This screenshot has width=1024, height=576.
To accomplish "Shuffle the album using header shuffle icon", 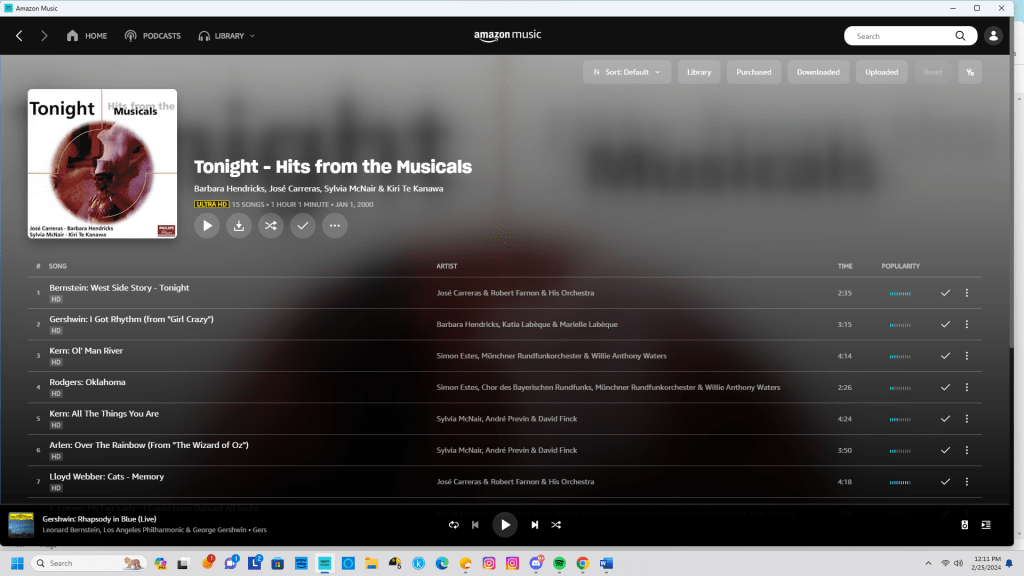I will tap(271, 226).
